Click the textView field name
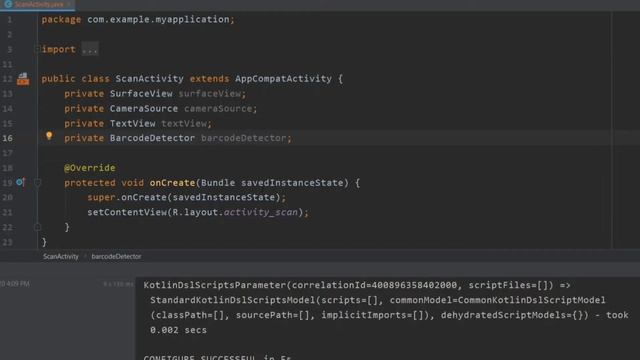Viewport: 640px width, 360px height. coord(184,123)
